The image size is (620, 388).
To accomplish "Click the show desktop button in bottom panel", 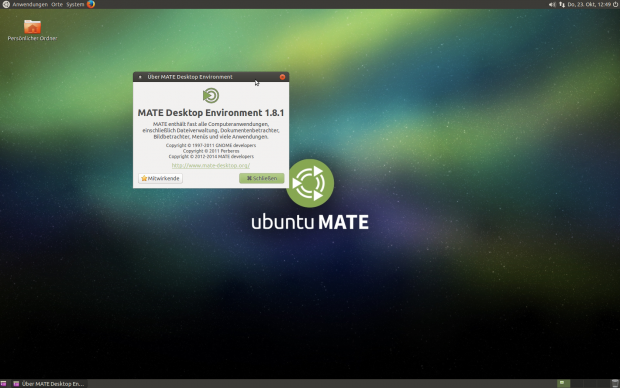I will tap(3, 384).
